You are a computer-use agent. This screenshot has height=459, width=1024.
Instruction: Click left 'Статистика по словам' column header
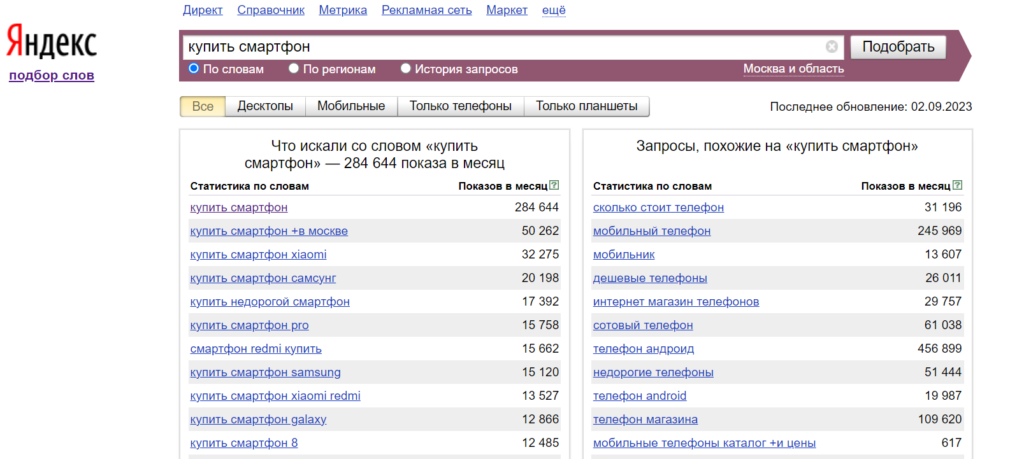(249, 186)
